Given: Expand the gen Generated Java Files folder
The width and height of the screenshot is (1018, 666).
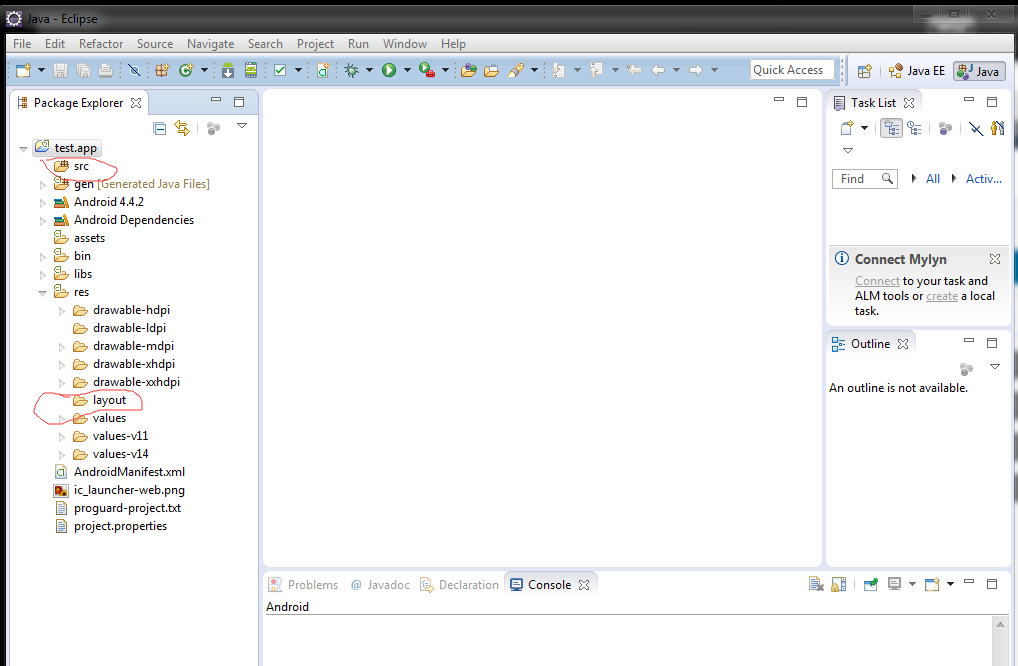Looking at the screenshot, I should [43, 185].
